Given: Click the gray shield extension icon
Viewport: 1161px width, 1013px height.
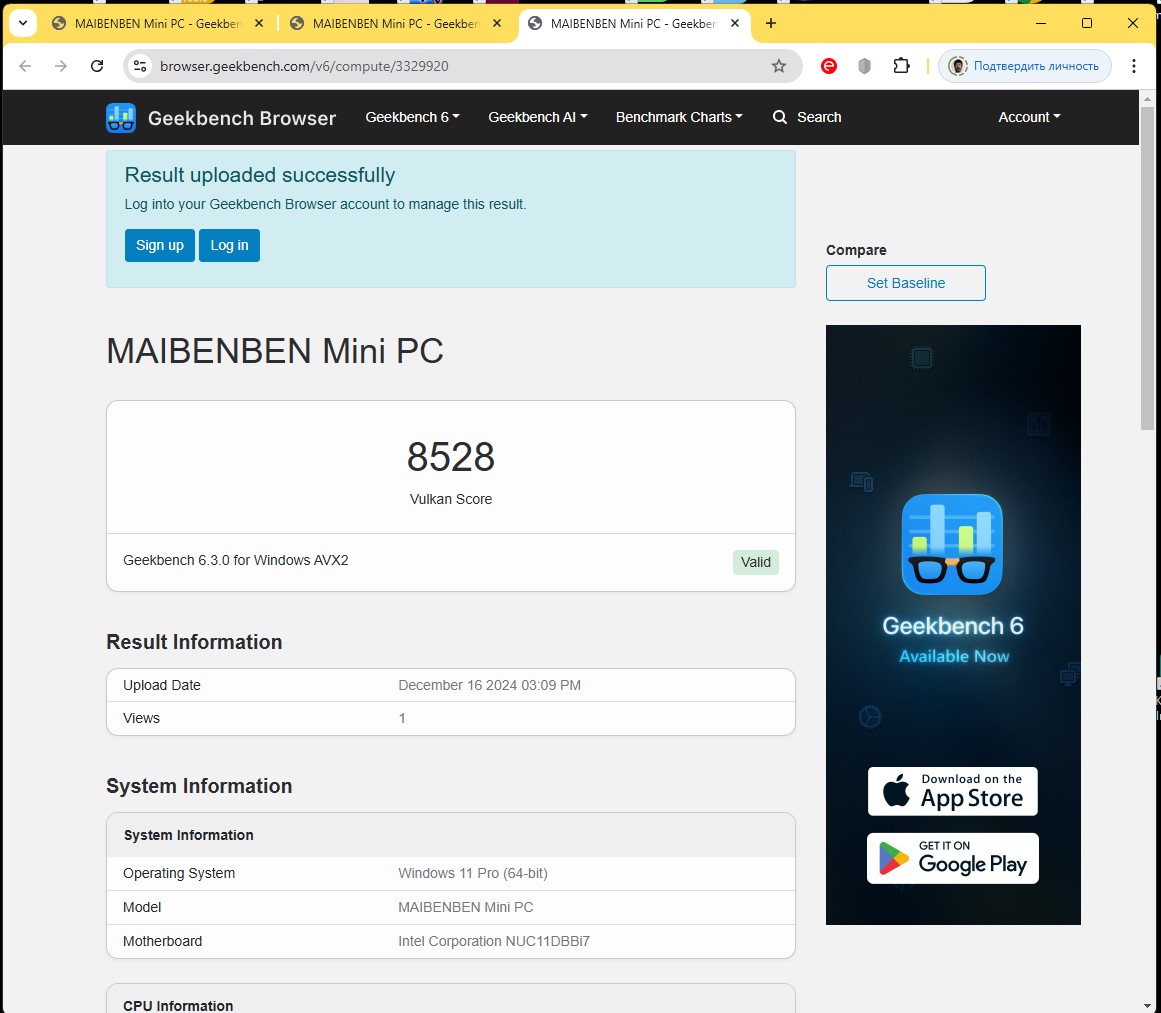Looking at the screenshot, I should [864, 66].
